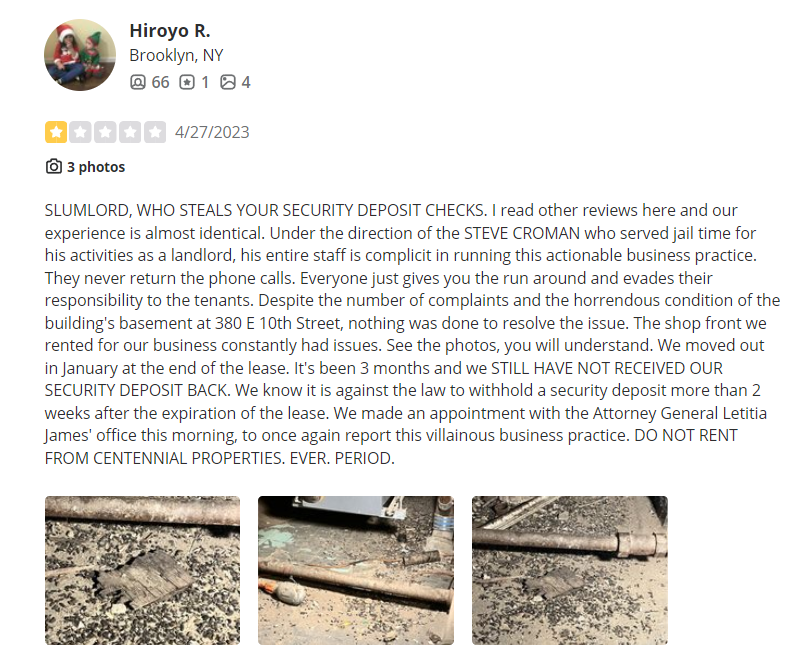802x661 pixels.
Task: Click the fourth empty rating star
Action: [x=130, y=132]
